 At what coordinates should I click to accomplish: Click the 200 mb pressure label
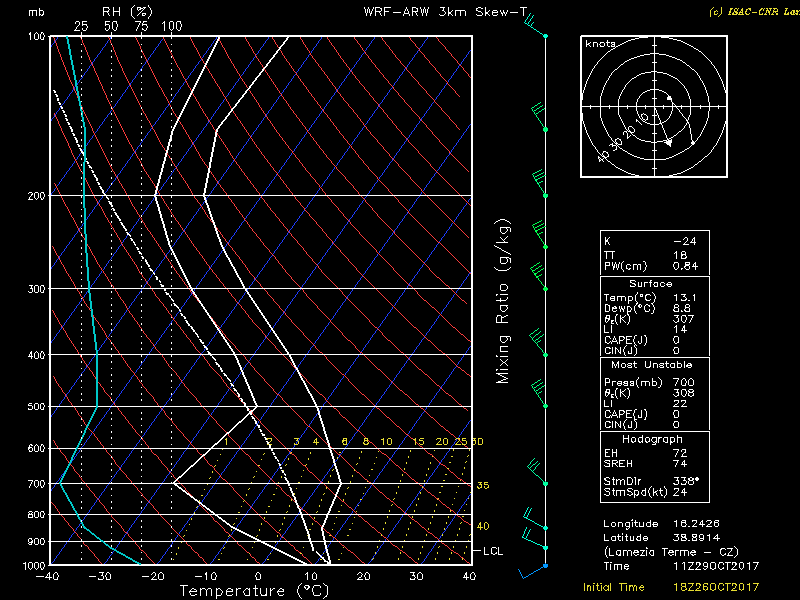pos(36,196)
